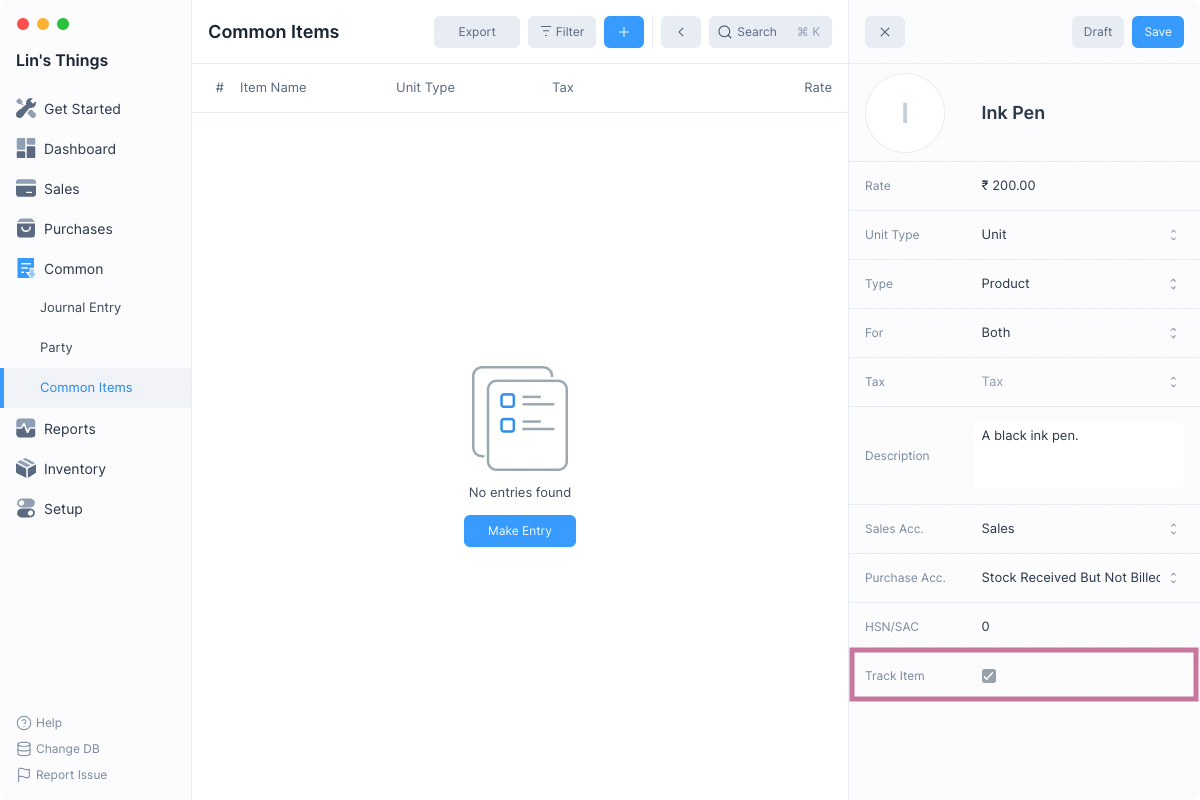
Task: Click the Sales card icon
Action: (26, 189)
